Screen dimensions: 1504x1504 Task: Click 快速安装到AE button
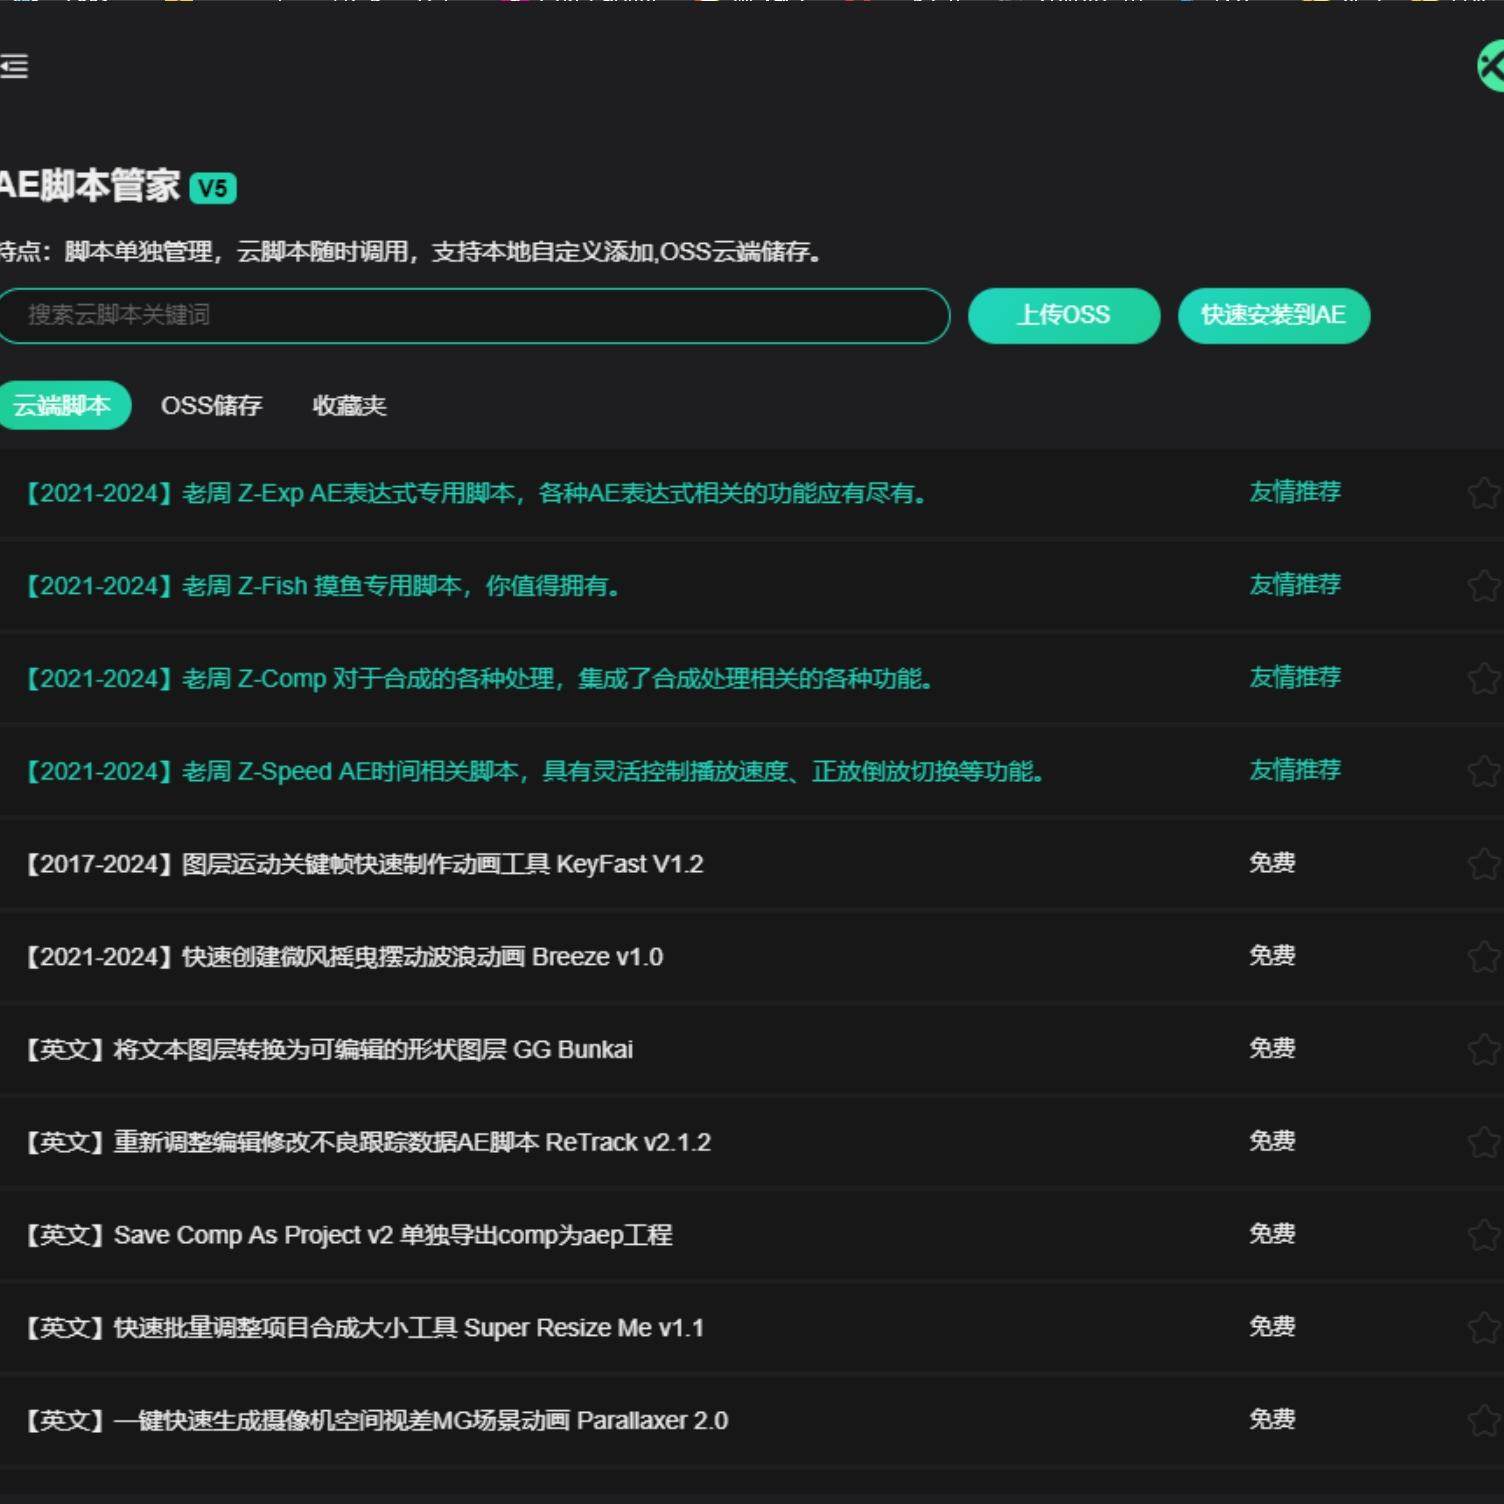pyautogui.click(x=1274, y=315)
